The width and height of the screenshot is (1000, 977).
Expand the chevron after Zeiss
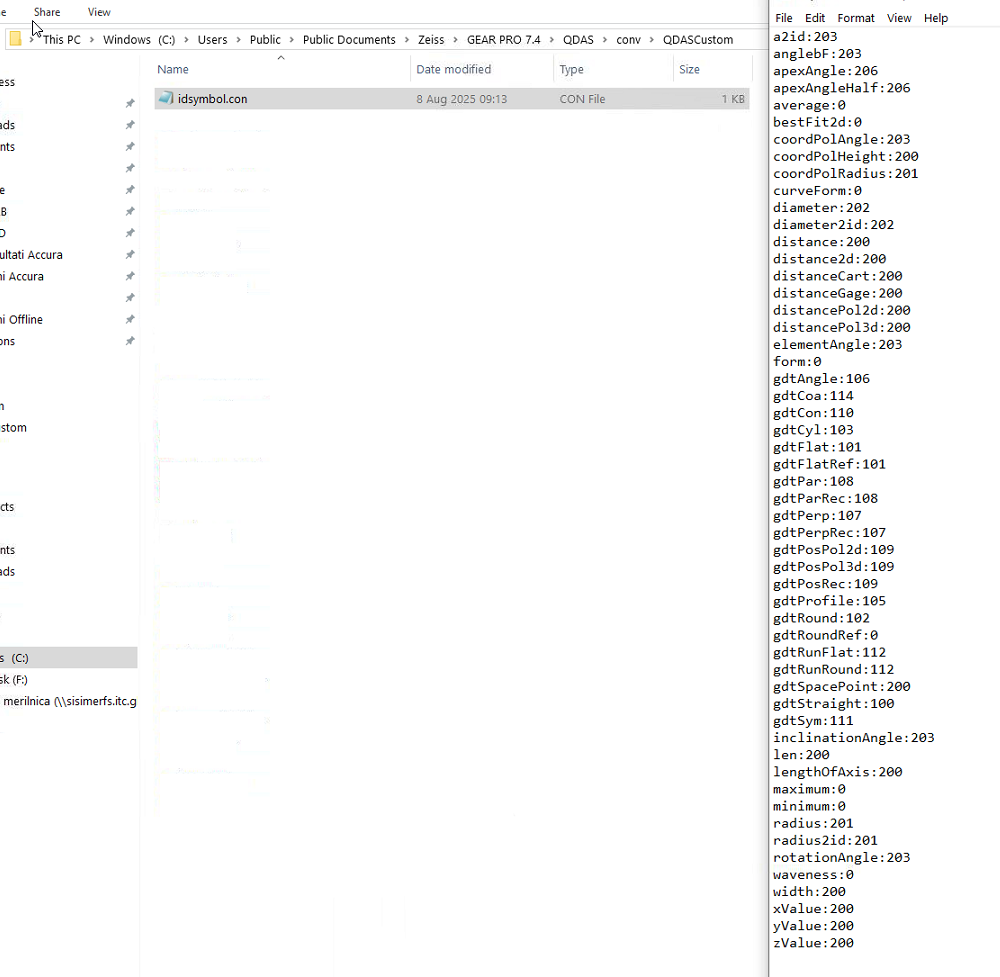(455, 40)
